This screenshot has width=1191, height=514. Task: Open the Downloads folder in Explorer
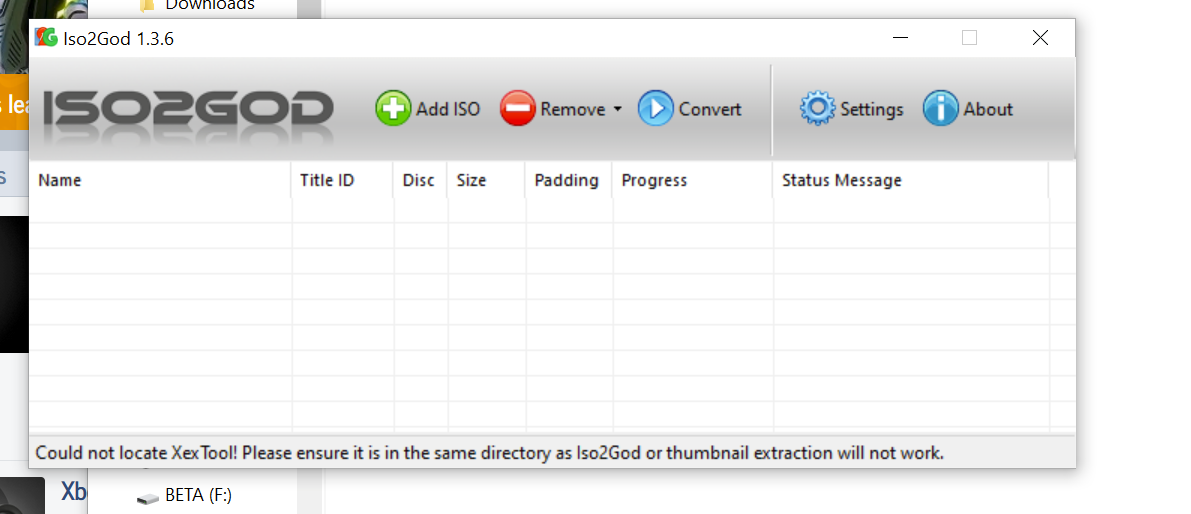point(210,5)
